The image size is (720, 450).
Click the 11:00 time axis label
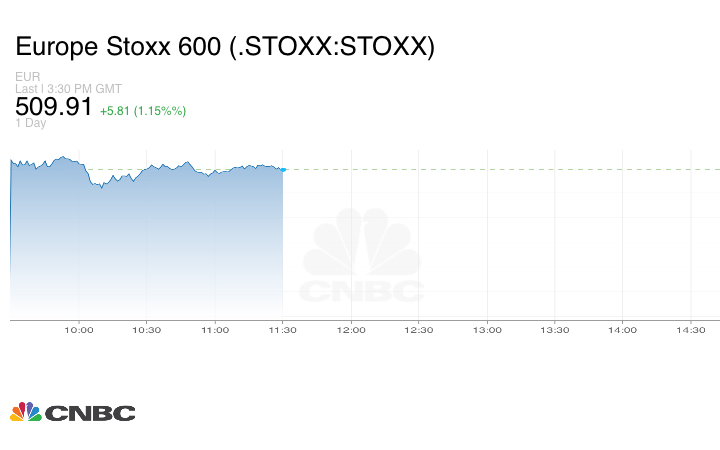point(215,330)
